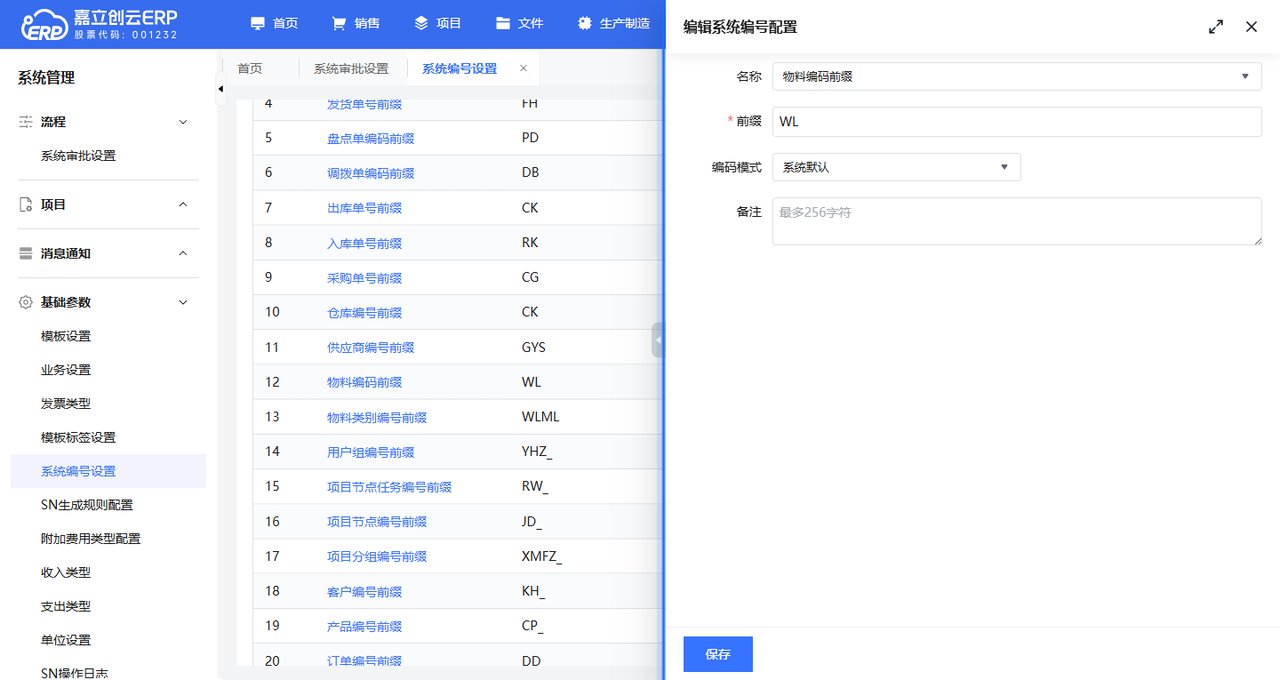Open the 产品编号前缀 link
1280x680 pixels.
pyautogui.click(x=364, y=627)
